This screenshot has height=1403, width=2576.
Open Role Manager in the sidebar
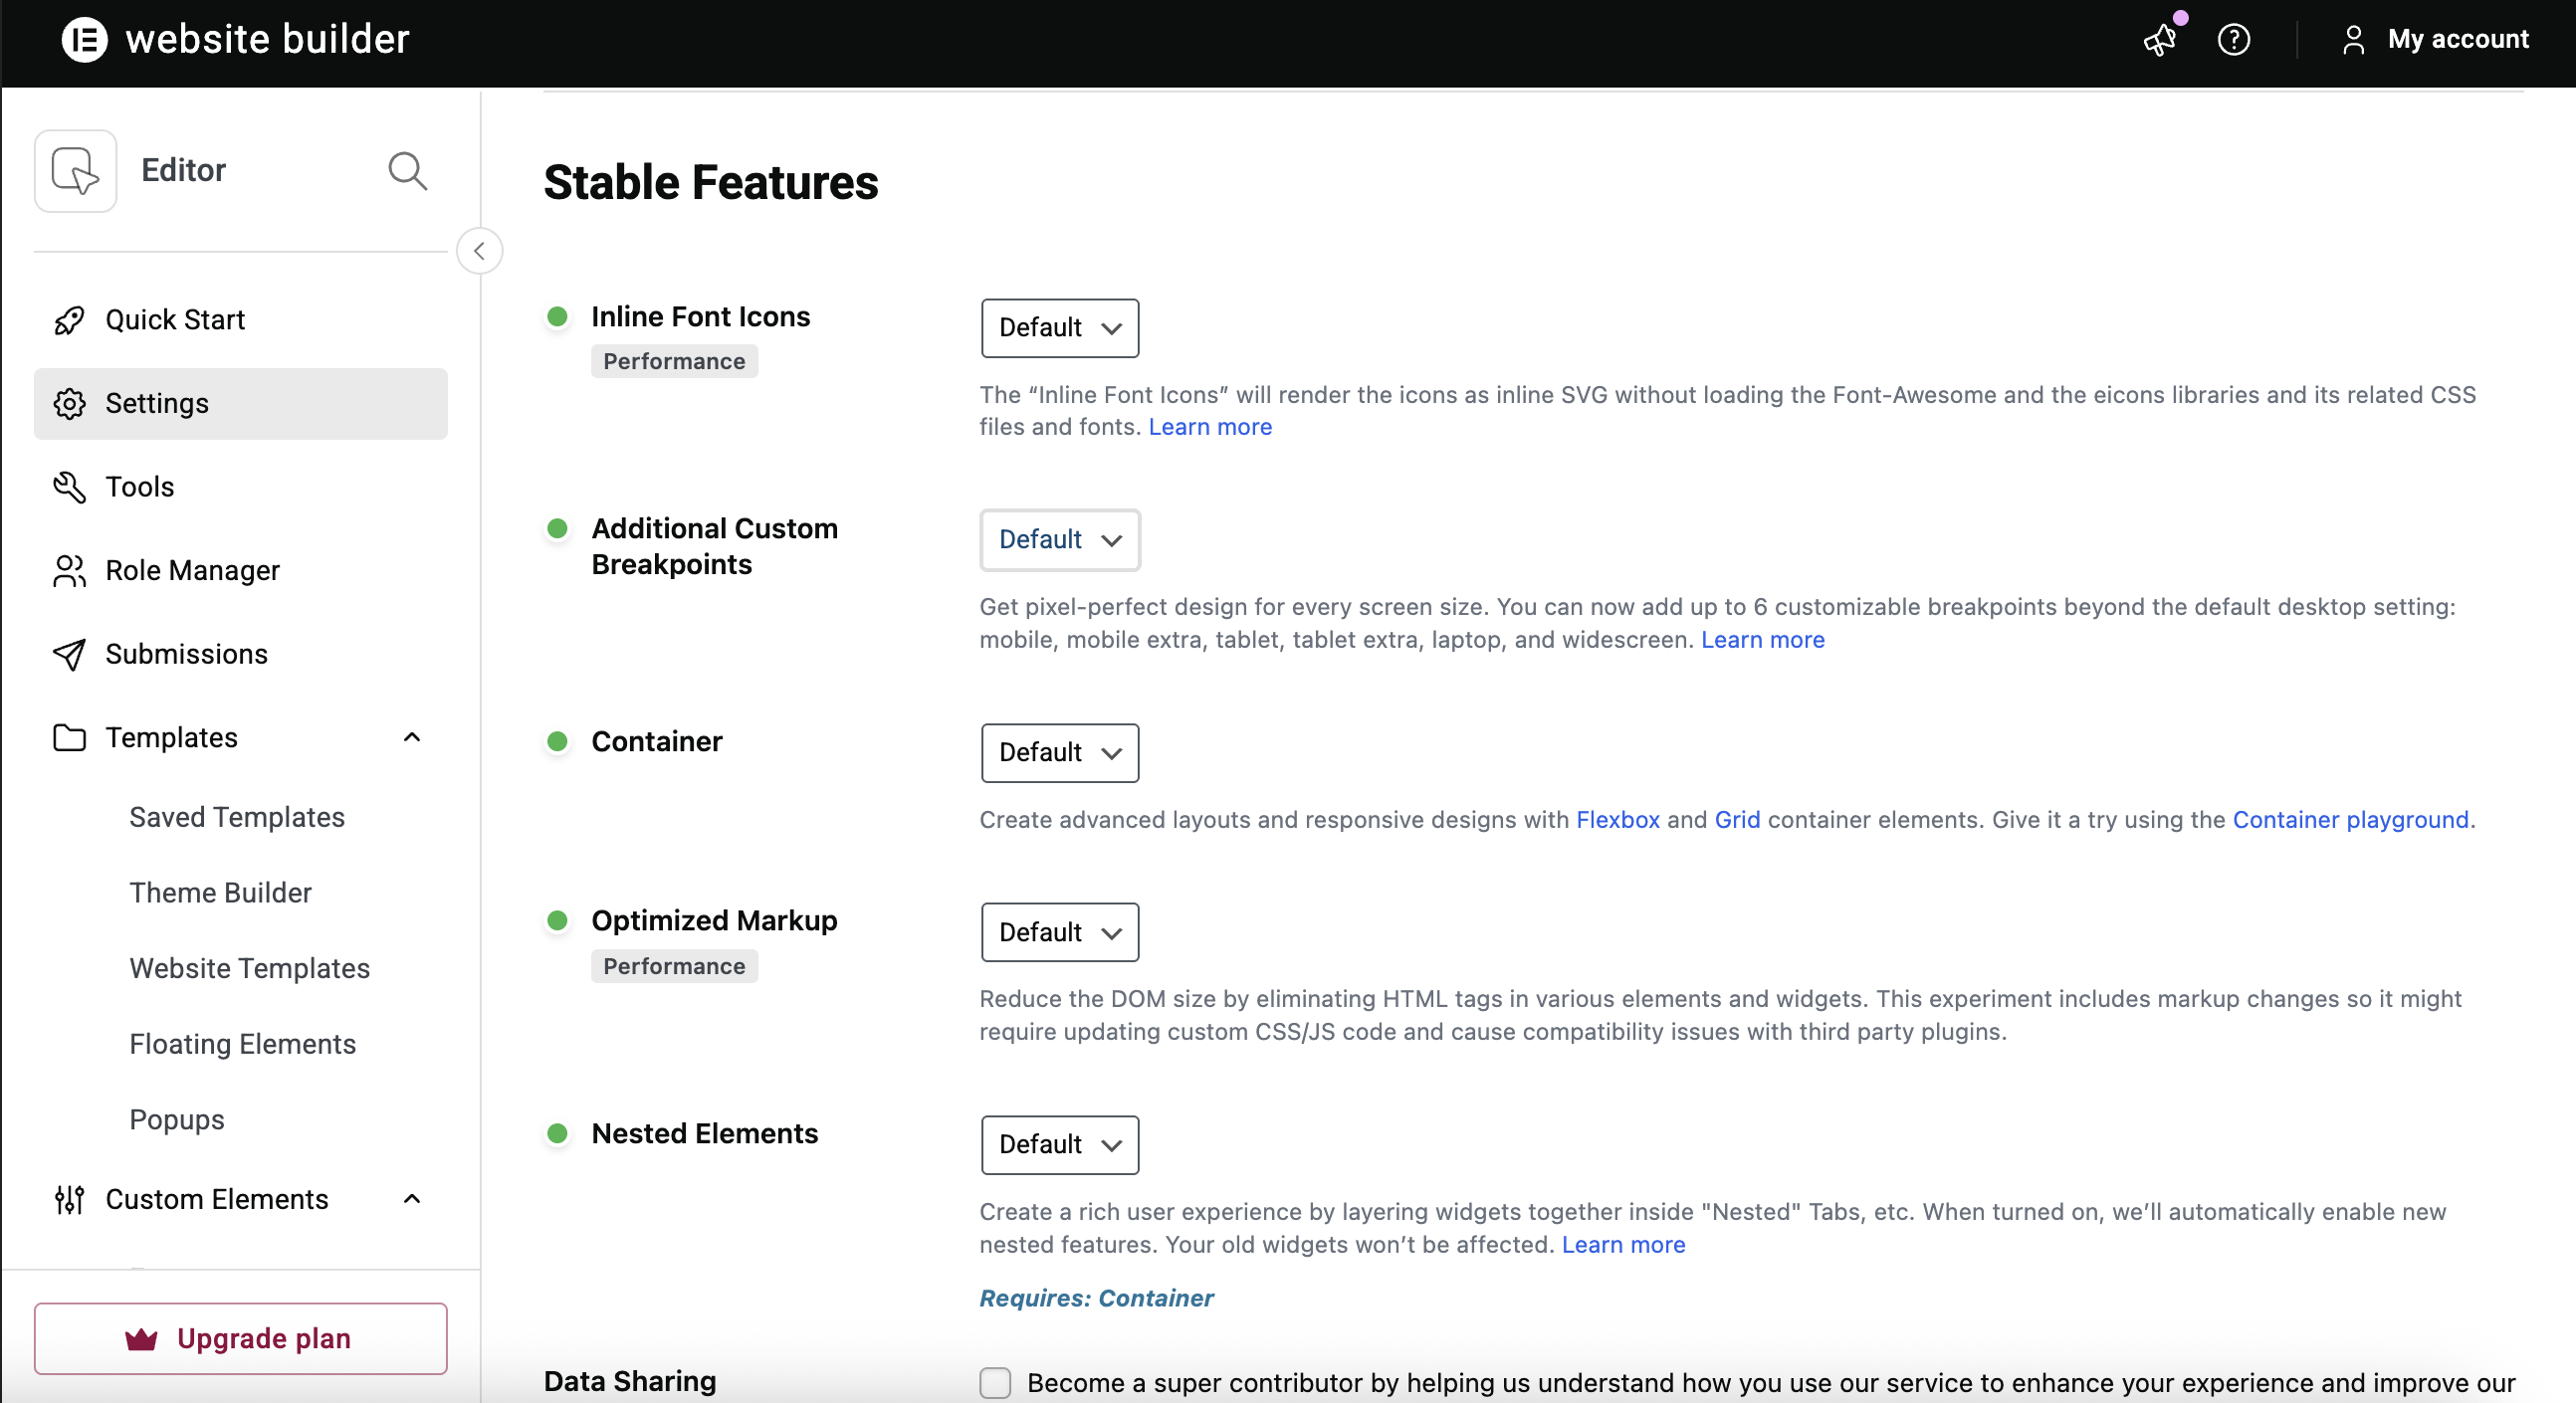pyautogui.click(x=192, y=571)
